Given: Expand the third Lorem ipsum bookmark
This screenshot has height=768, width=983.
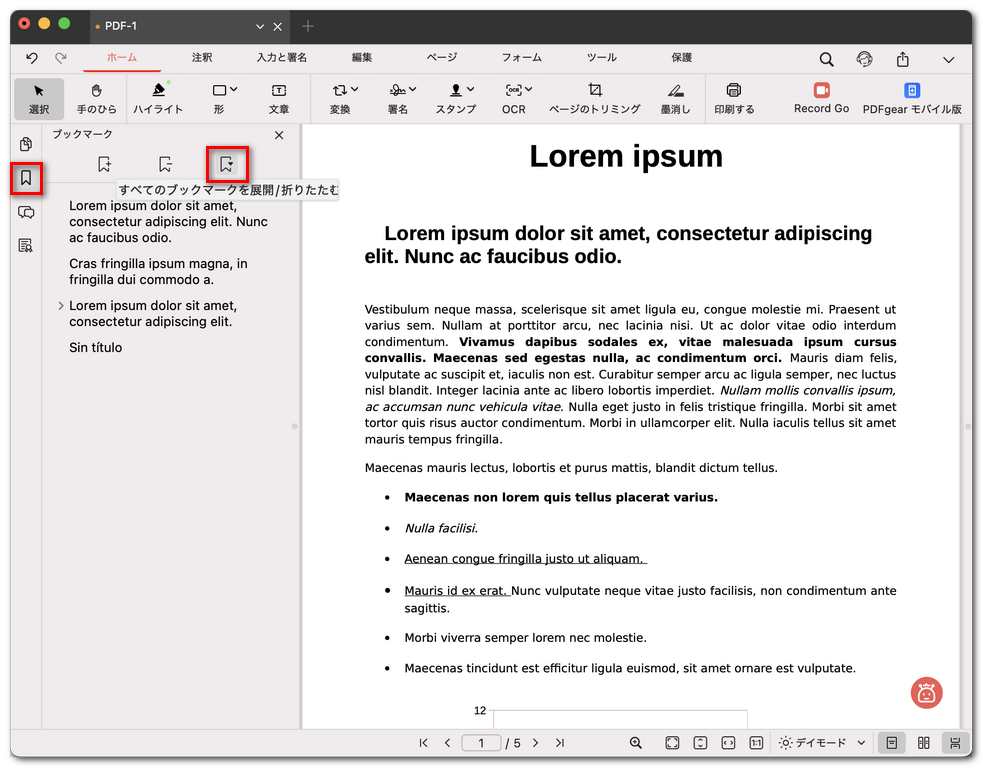Looking at the screenshot, I should [x=61, y=306].
